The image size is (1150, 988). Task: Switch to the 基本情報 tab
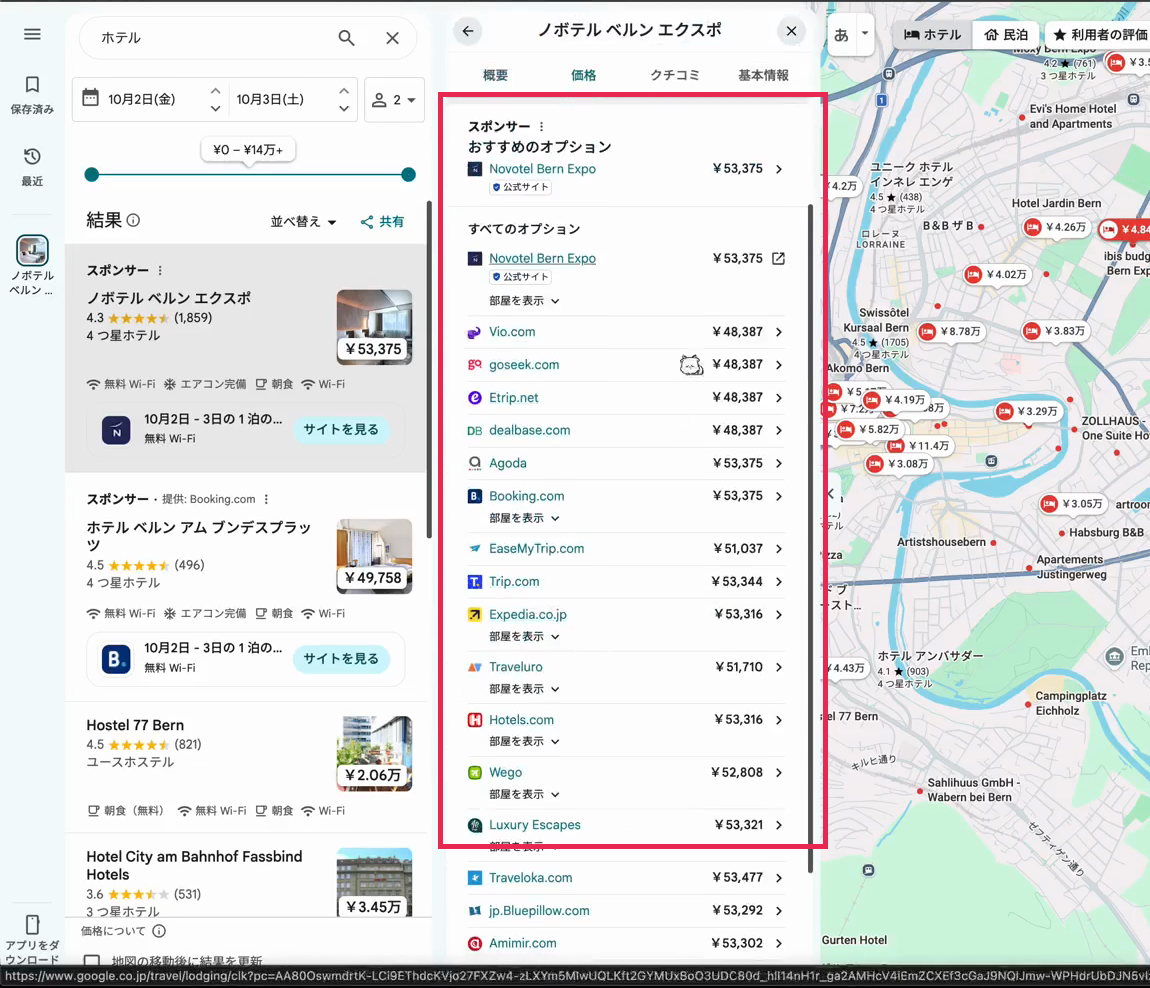(763, 75)
